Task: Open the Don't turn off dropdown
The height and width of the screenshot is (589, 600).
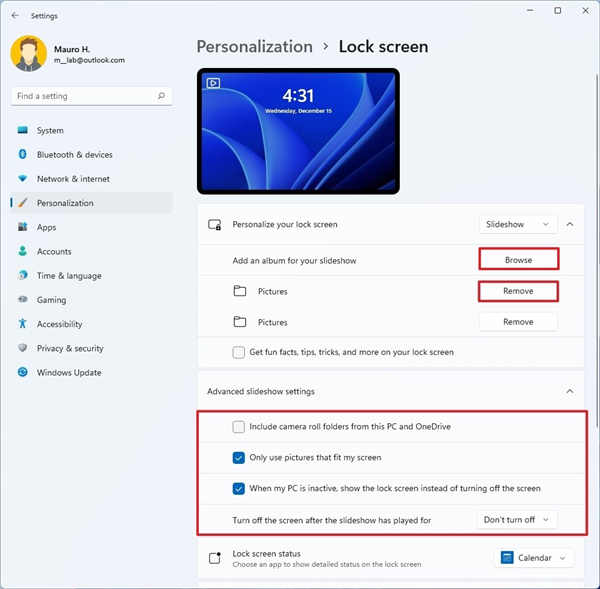Action: coord(516,520)
